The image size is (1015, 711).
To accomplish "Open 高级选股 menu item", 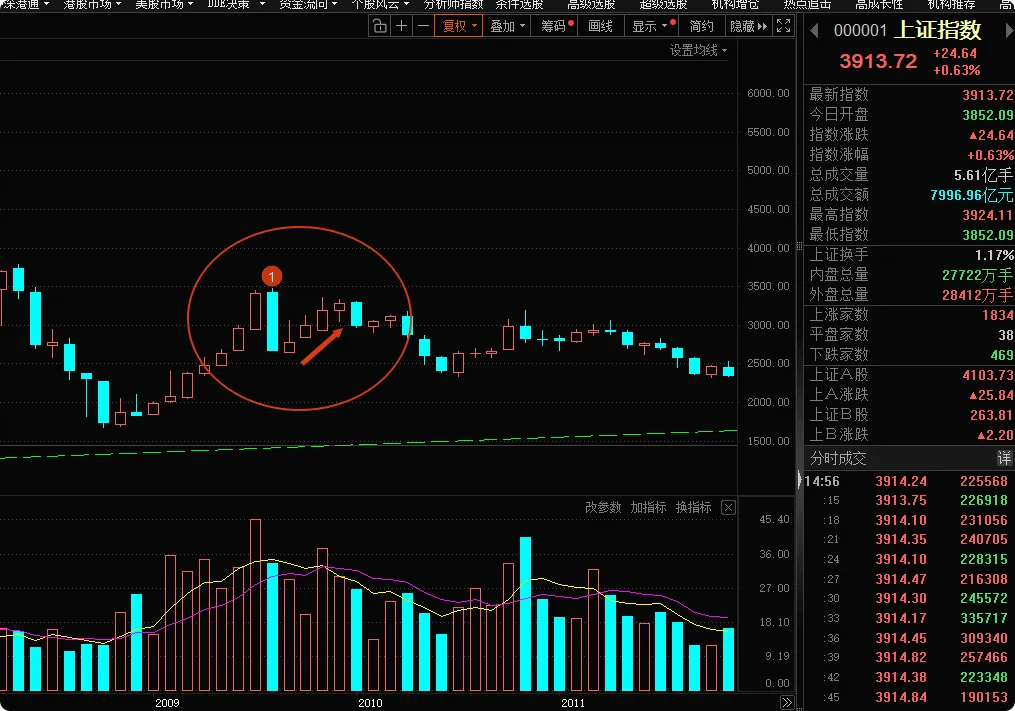I will click(x=591, y=5).
